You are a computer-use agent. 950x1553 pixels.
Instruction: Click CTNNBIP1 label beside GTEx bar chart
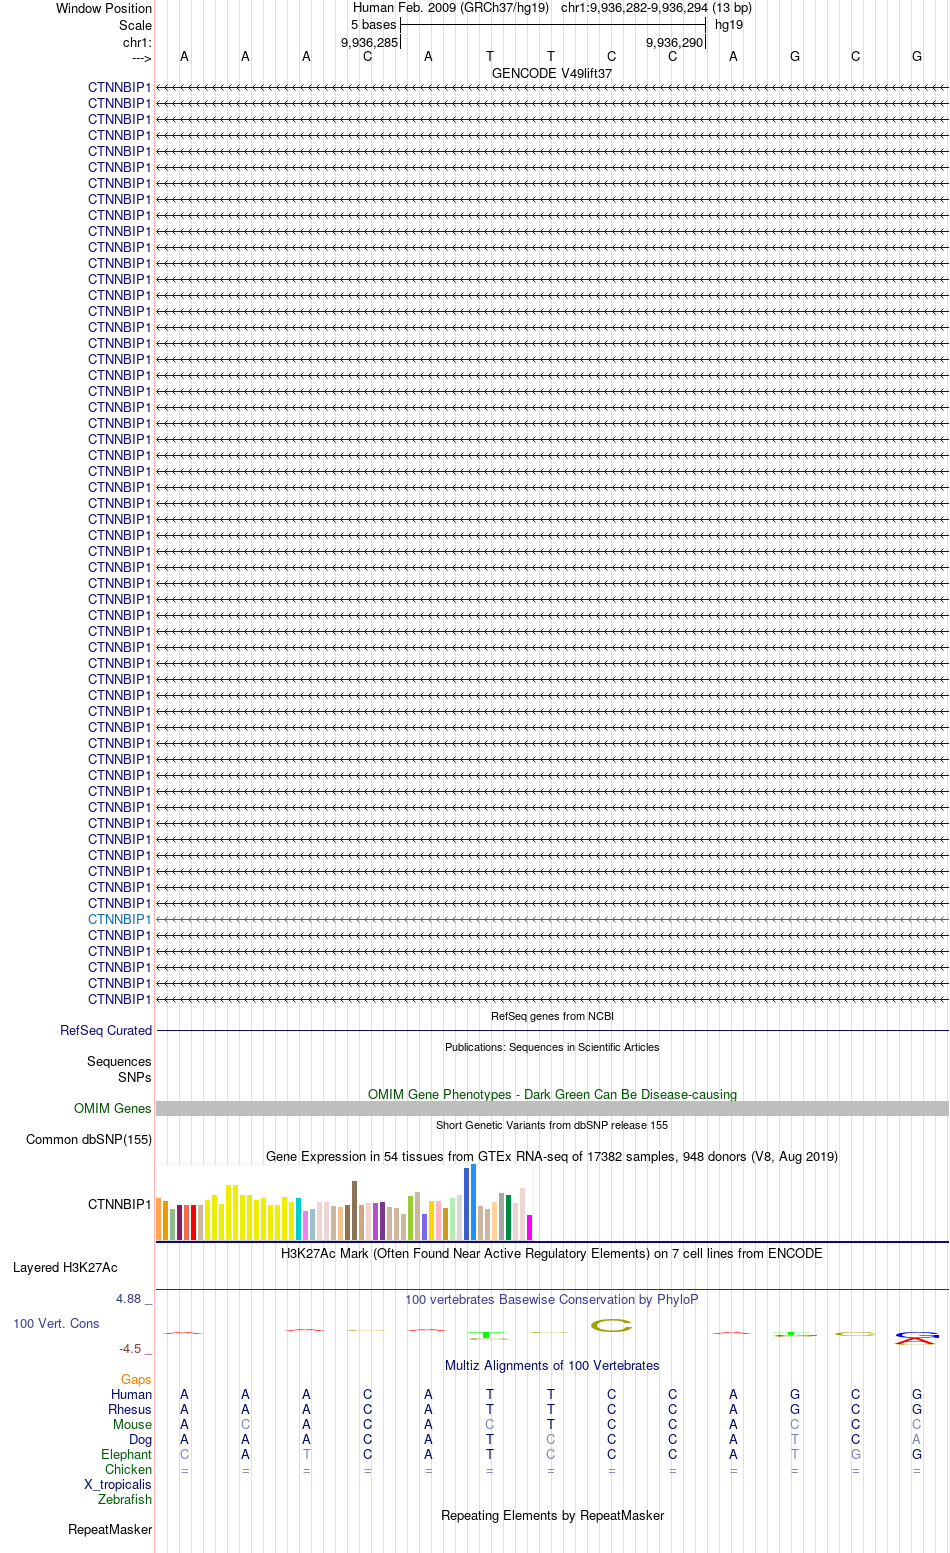click(x=119, y=1204)
